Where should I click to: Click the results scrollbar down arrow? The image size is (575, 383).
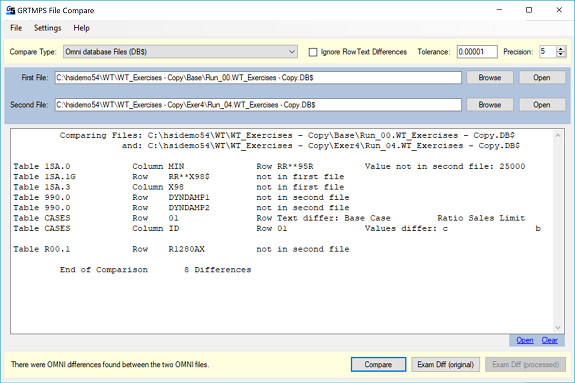[558, 328]
